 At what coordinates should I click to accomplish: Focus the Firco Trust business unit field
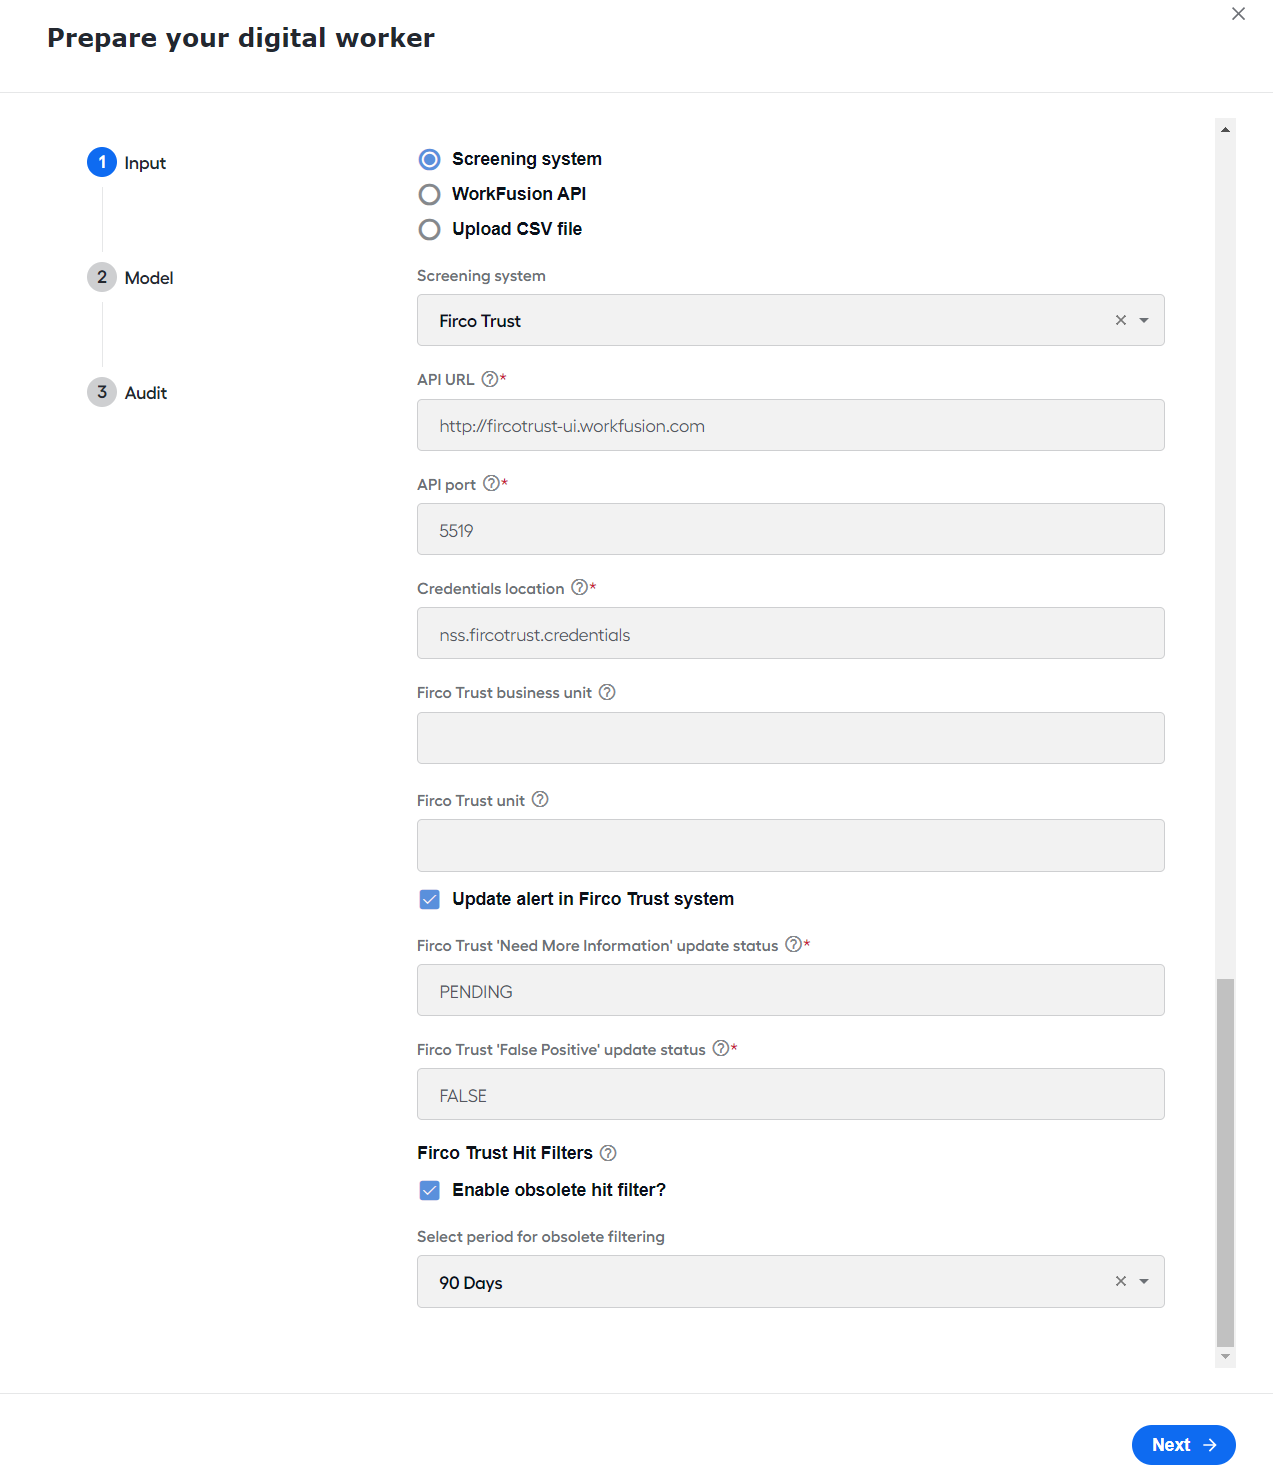[x=790, y=738]
